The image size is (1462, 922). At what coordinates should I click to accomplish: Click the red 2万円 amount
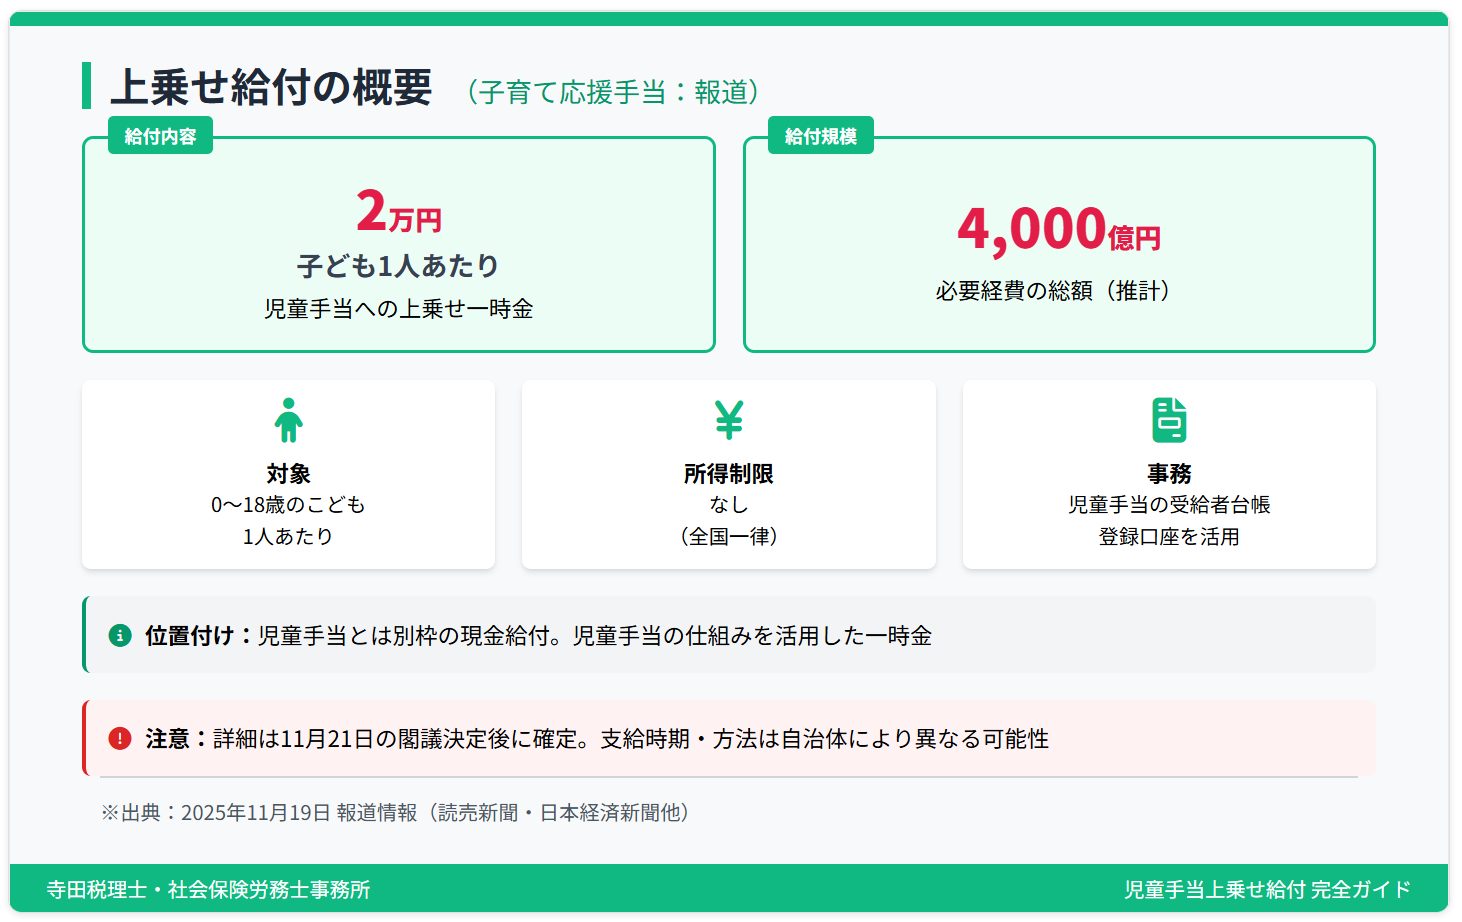pyautogui.click(x=398, y=212)
